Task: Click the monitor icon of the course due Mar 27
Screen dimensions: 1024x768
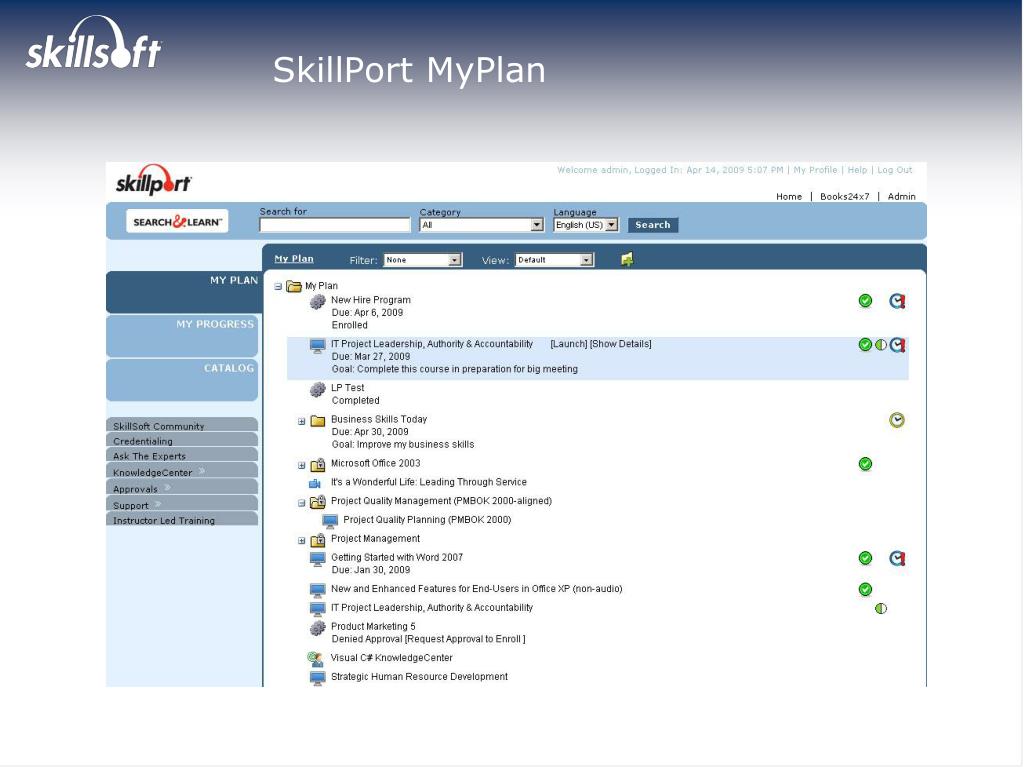Action: (317, 345)
